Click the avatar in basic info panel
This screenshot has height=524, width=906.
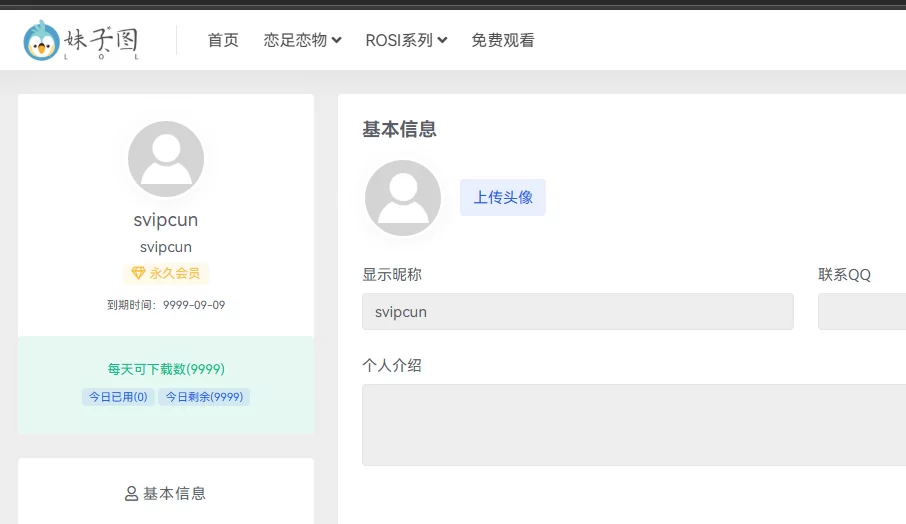(403, 198)
